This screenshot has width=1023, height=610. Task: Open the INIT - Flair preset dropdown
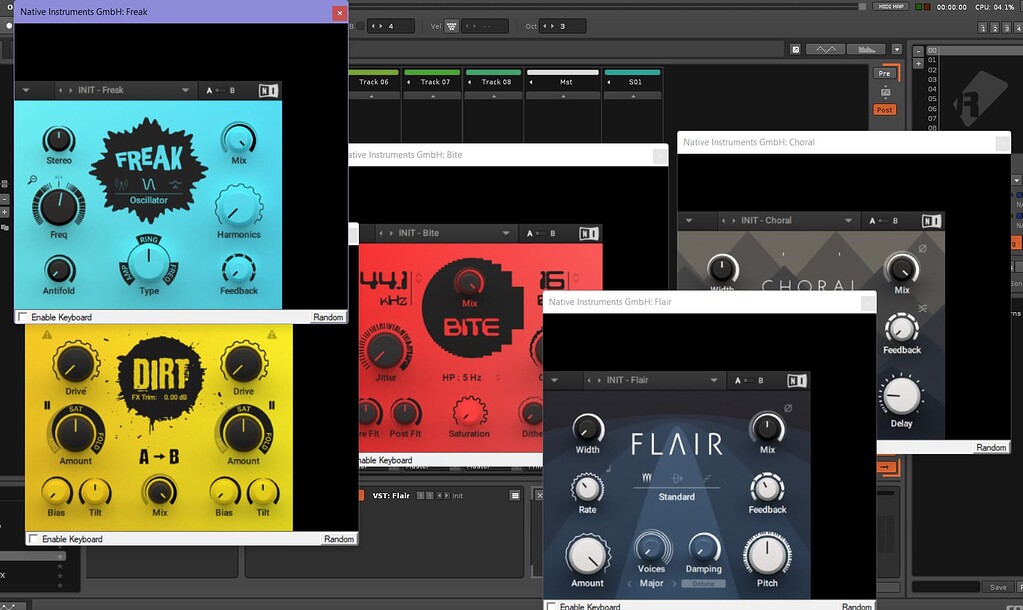(x=713, y=380)
